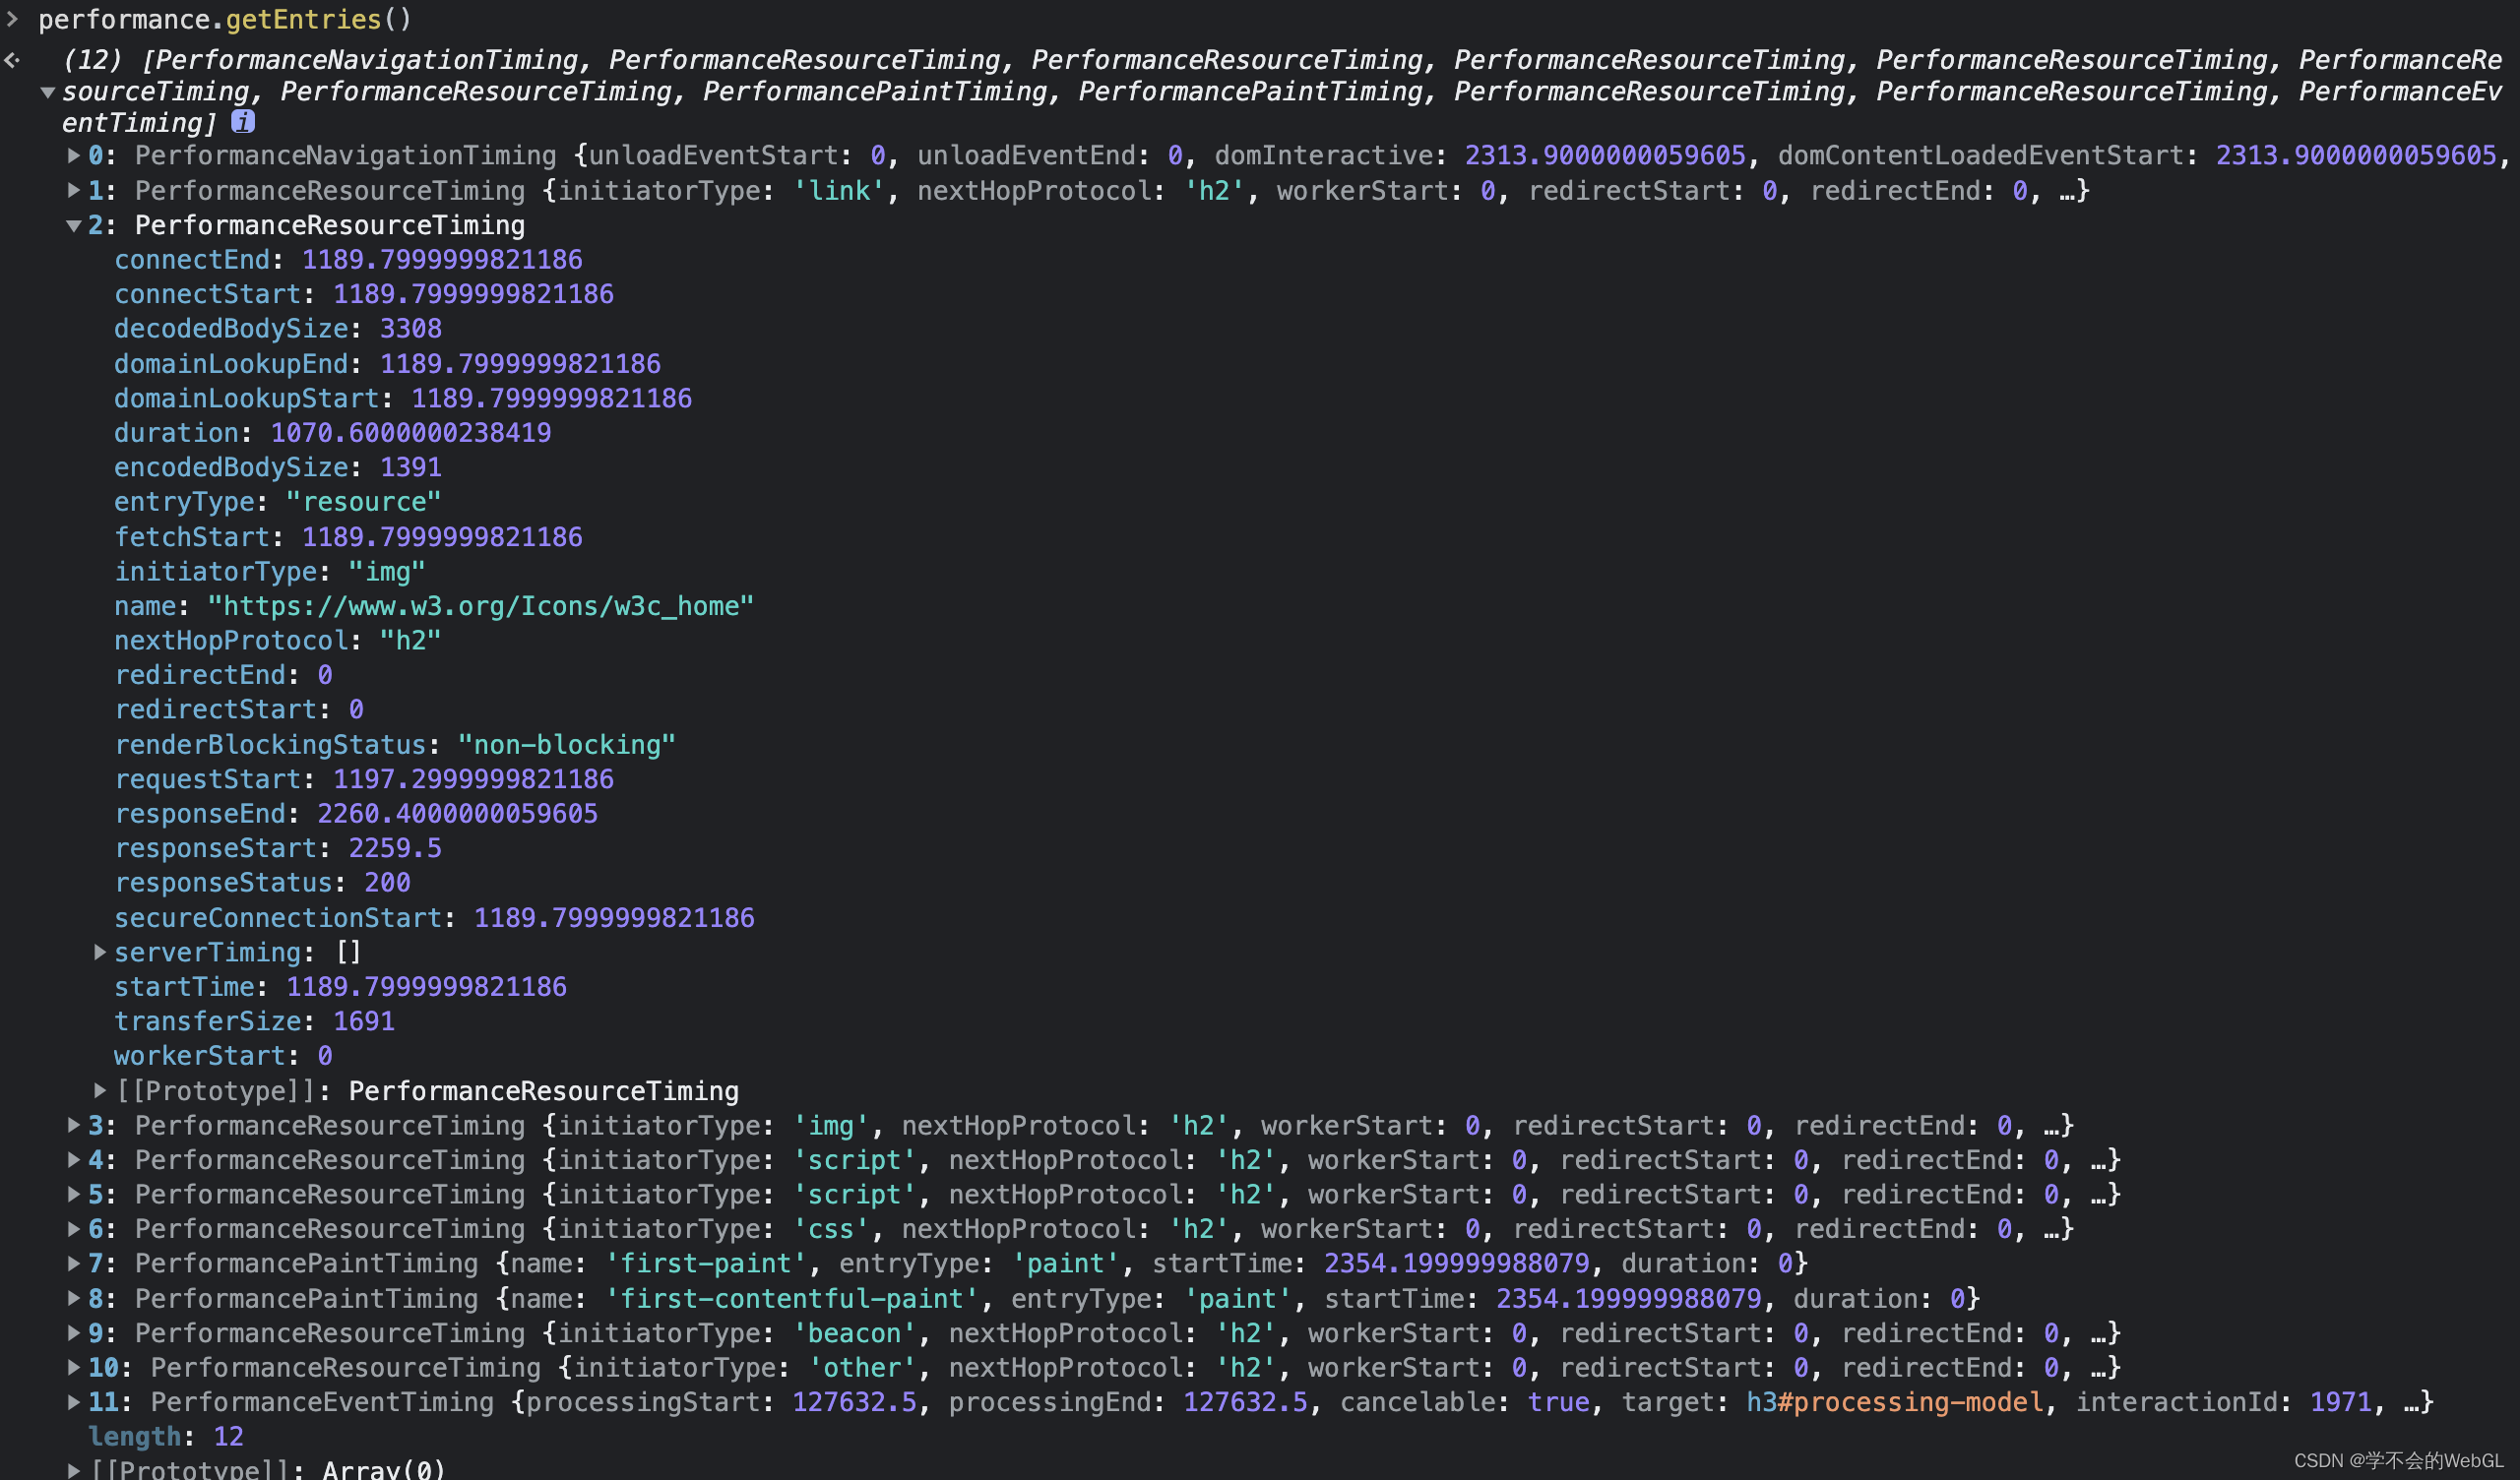The height and width of the screenshot is (1480, 2520).
Task: Expand entry 9 beacon resource timing
Action: (74, 1333)
